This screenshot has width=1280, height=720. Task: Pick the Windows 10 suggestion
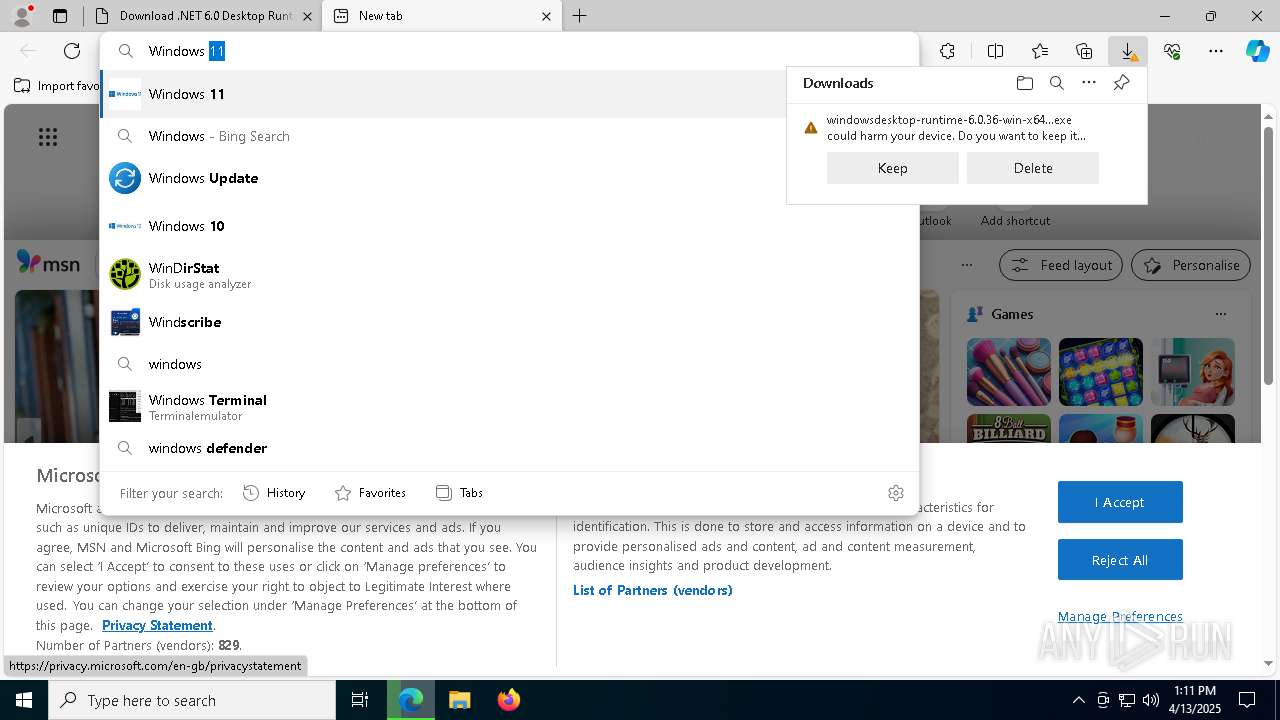point(509,226)
